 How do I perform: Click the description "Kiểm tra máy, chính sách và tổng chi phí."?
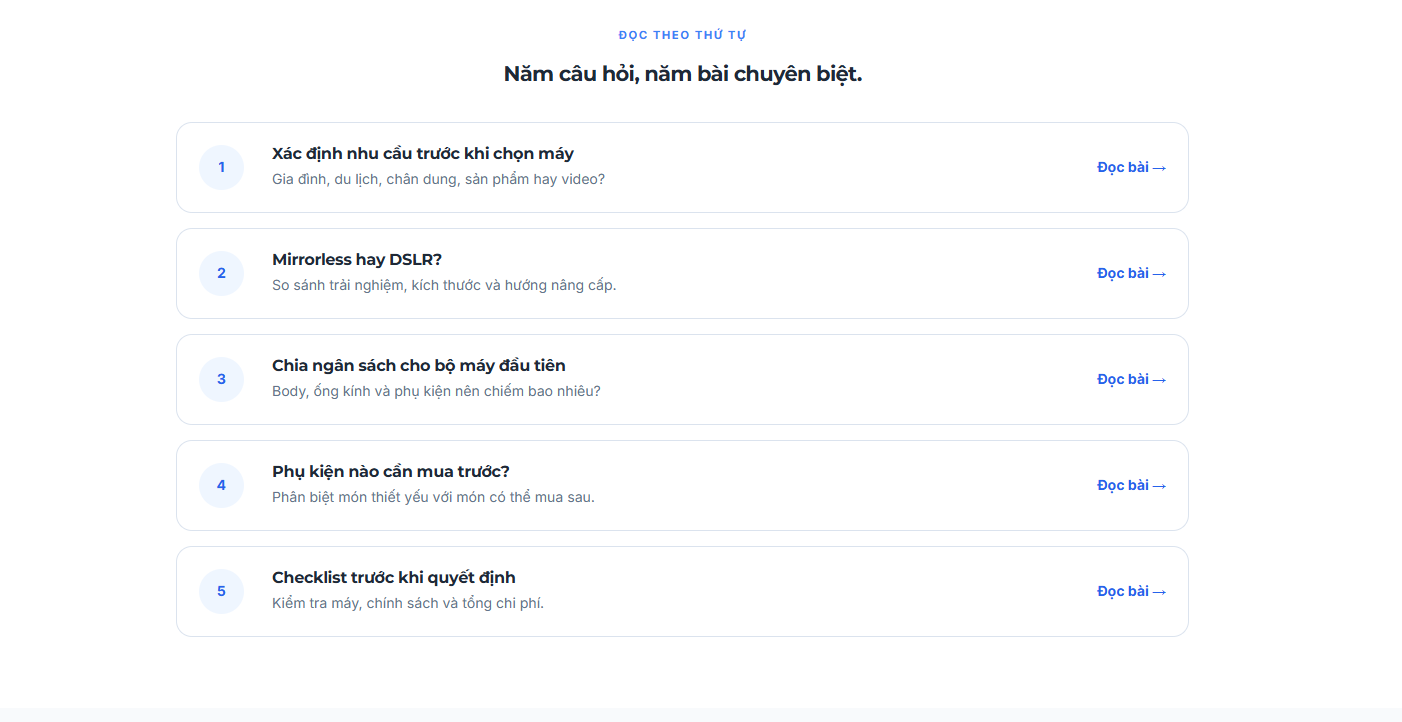[x=408, y=604]
